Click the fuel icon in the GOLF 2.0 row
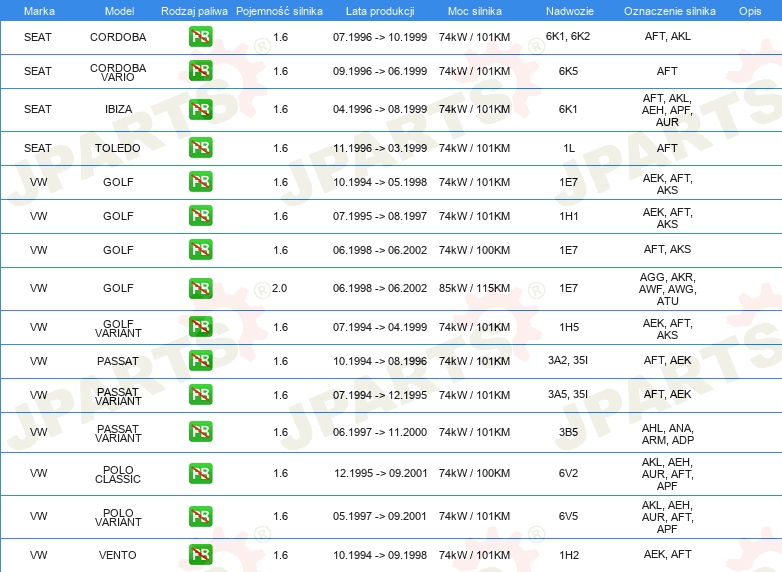Image resolution: width=782 pixels, height=572 pixels. point(200,288)
